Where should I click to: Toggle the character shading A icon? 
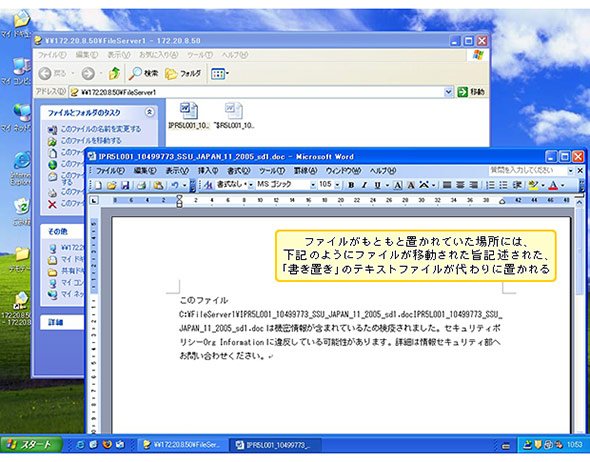coord(411,185)
